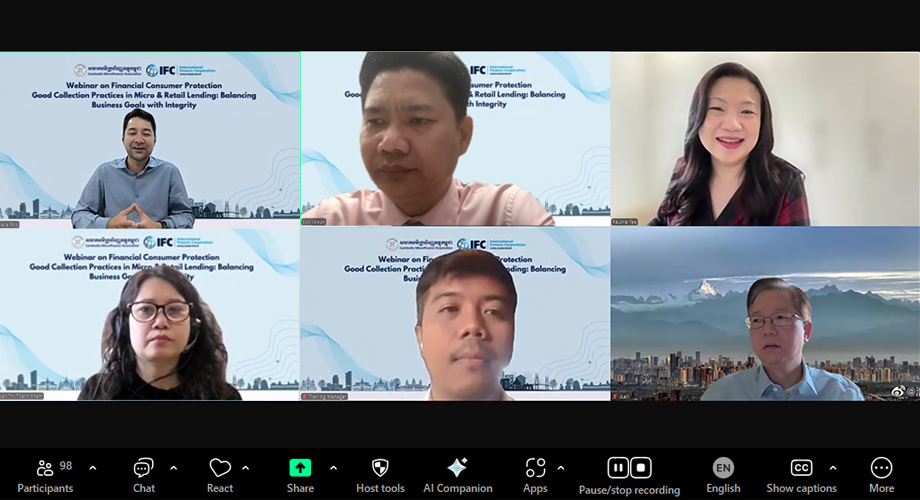Image resolution: width=920 pixels, height=500 pixels.
Task: Open the Participants panel
Action: pos(45,474)
